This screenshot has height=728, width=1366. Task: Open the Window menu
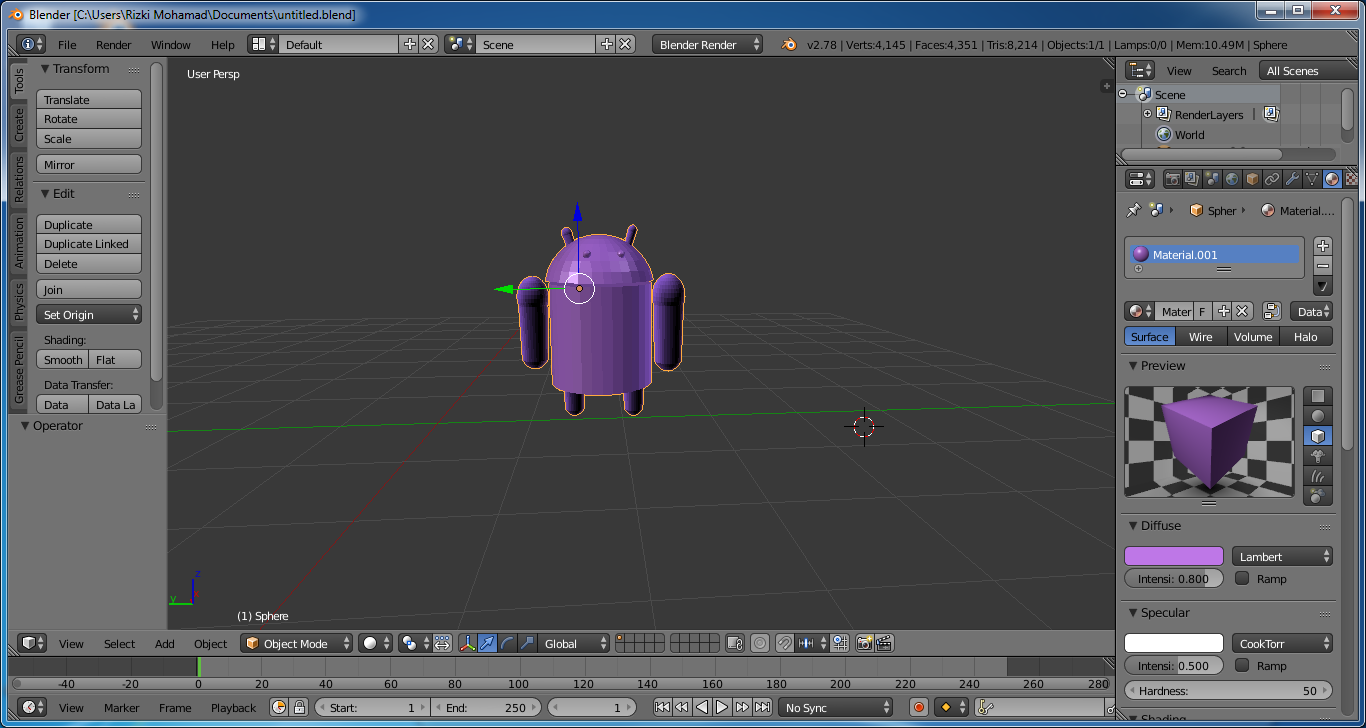pyautogui.click(x=171, y=44)
